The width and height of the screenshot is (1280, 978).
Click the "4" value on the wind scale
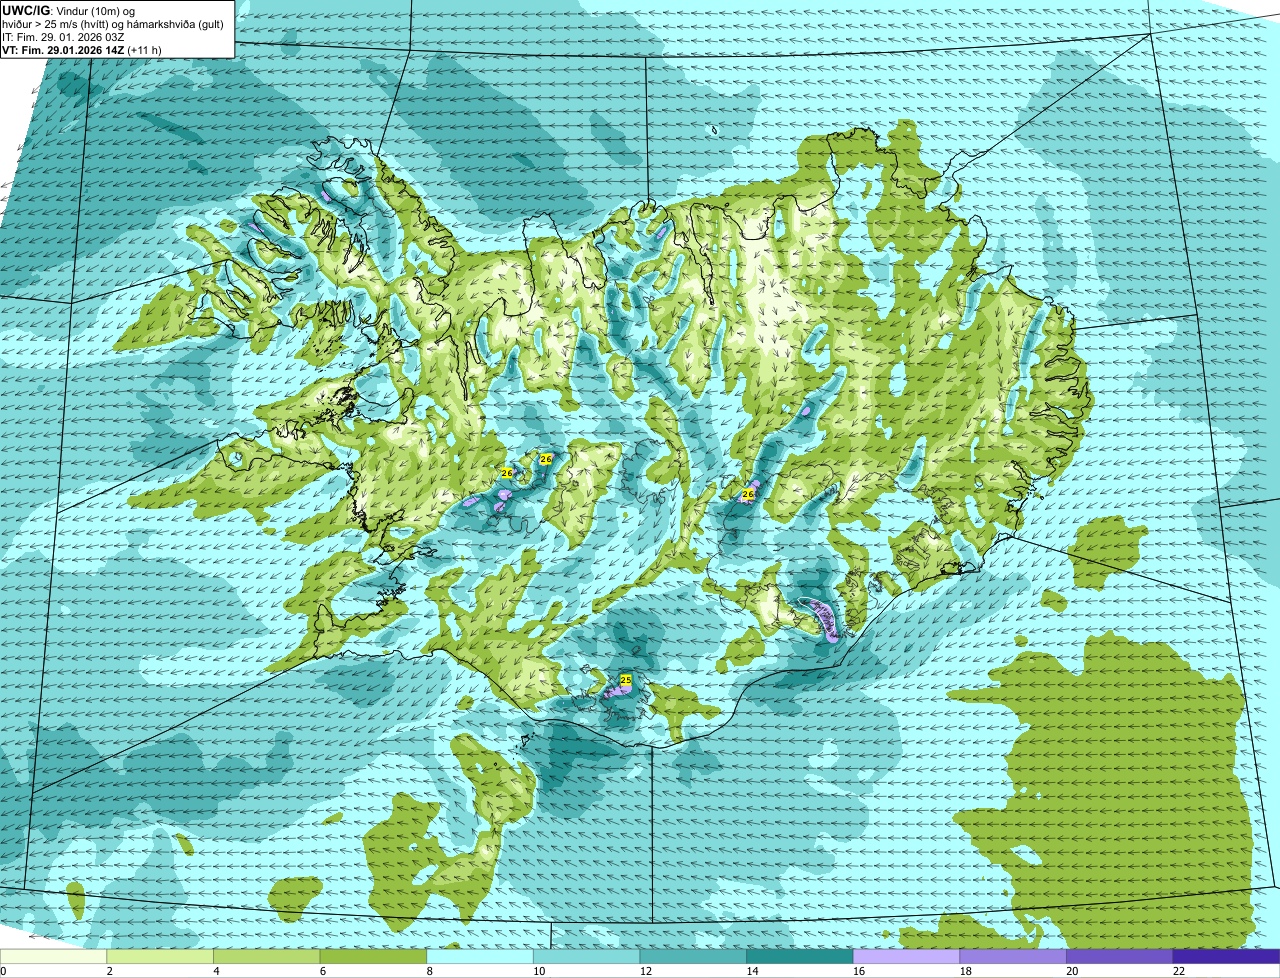216,971
